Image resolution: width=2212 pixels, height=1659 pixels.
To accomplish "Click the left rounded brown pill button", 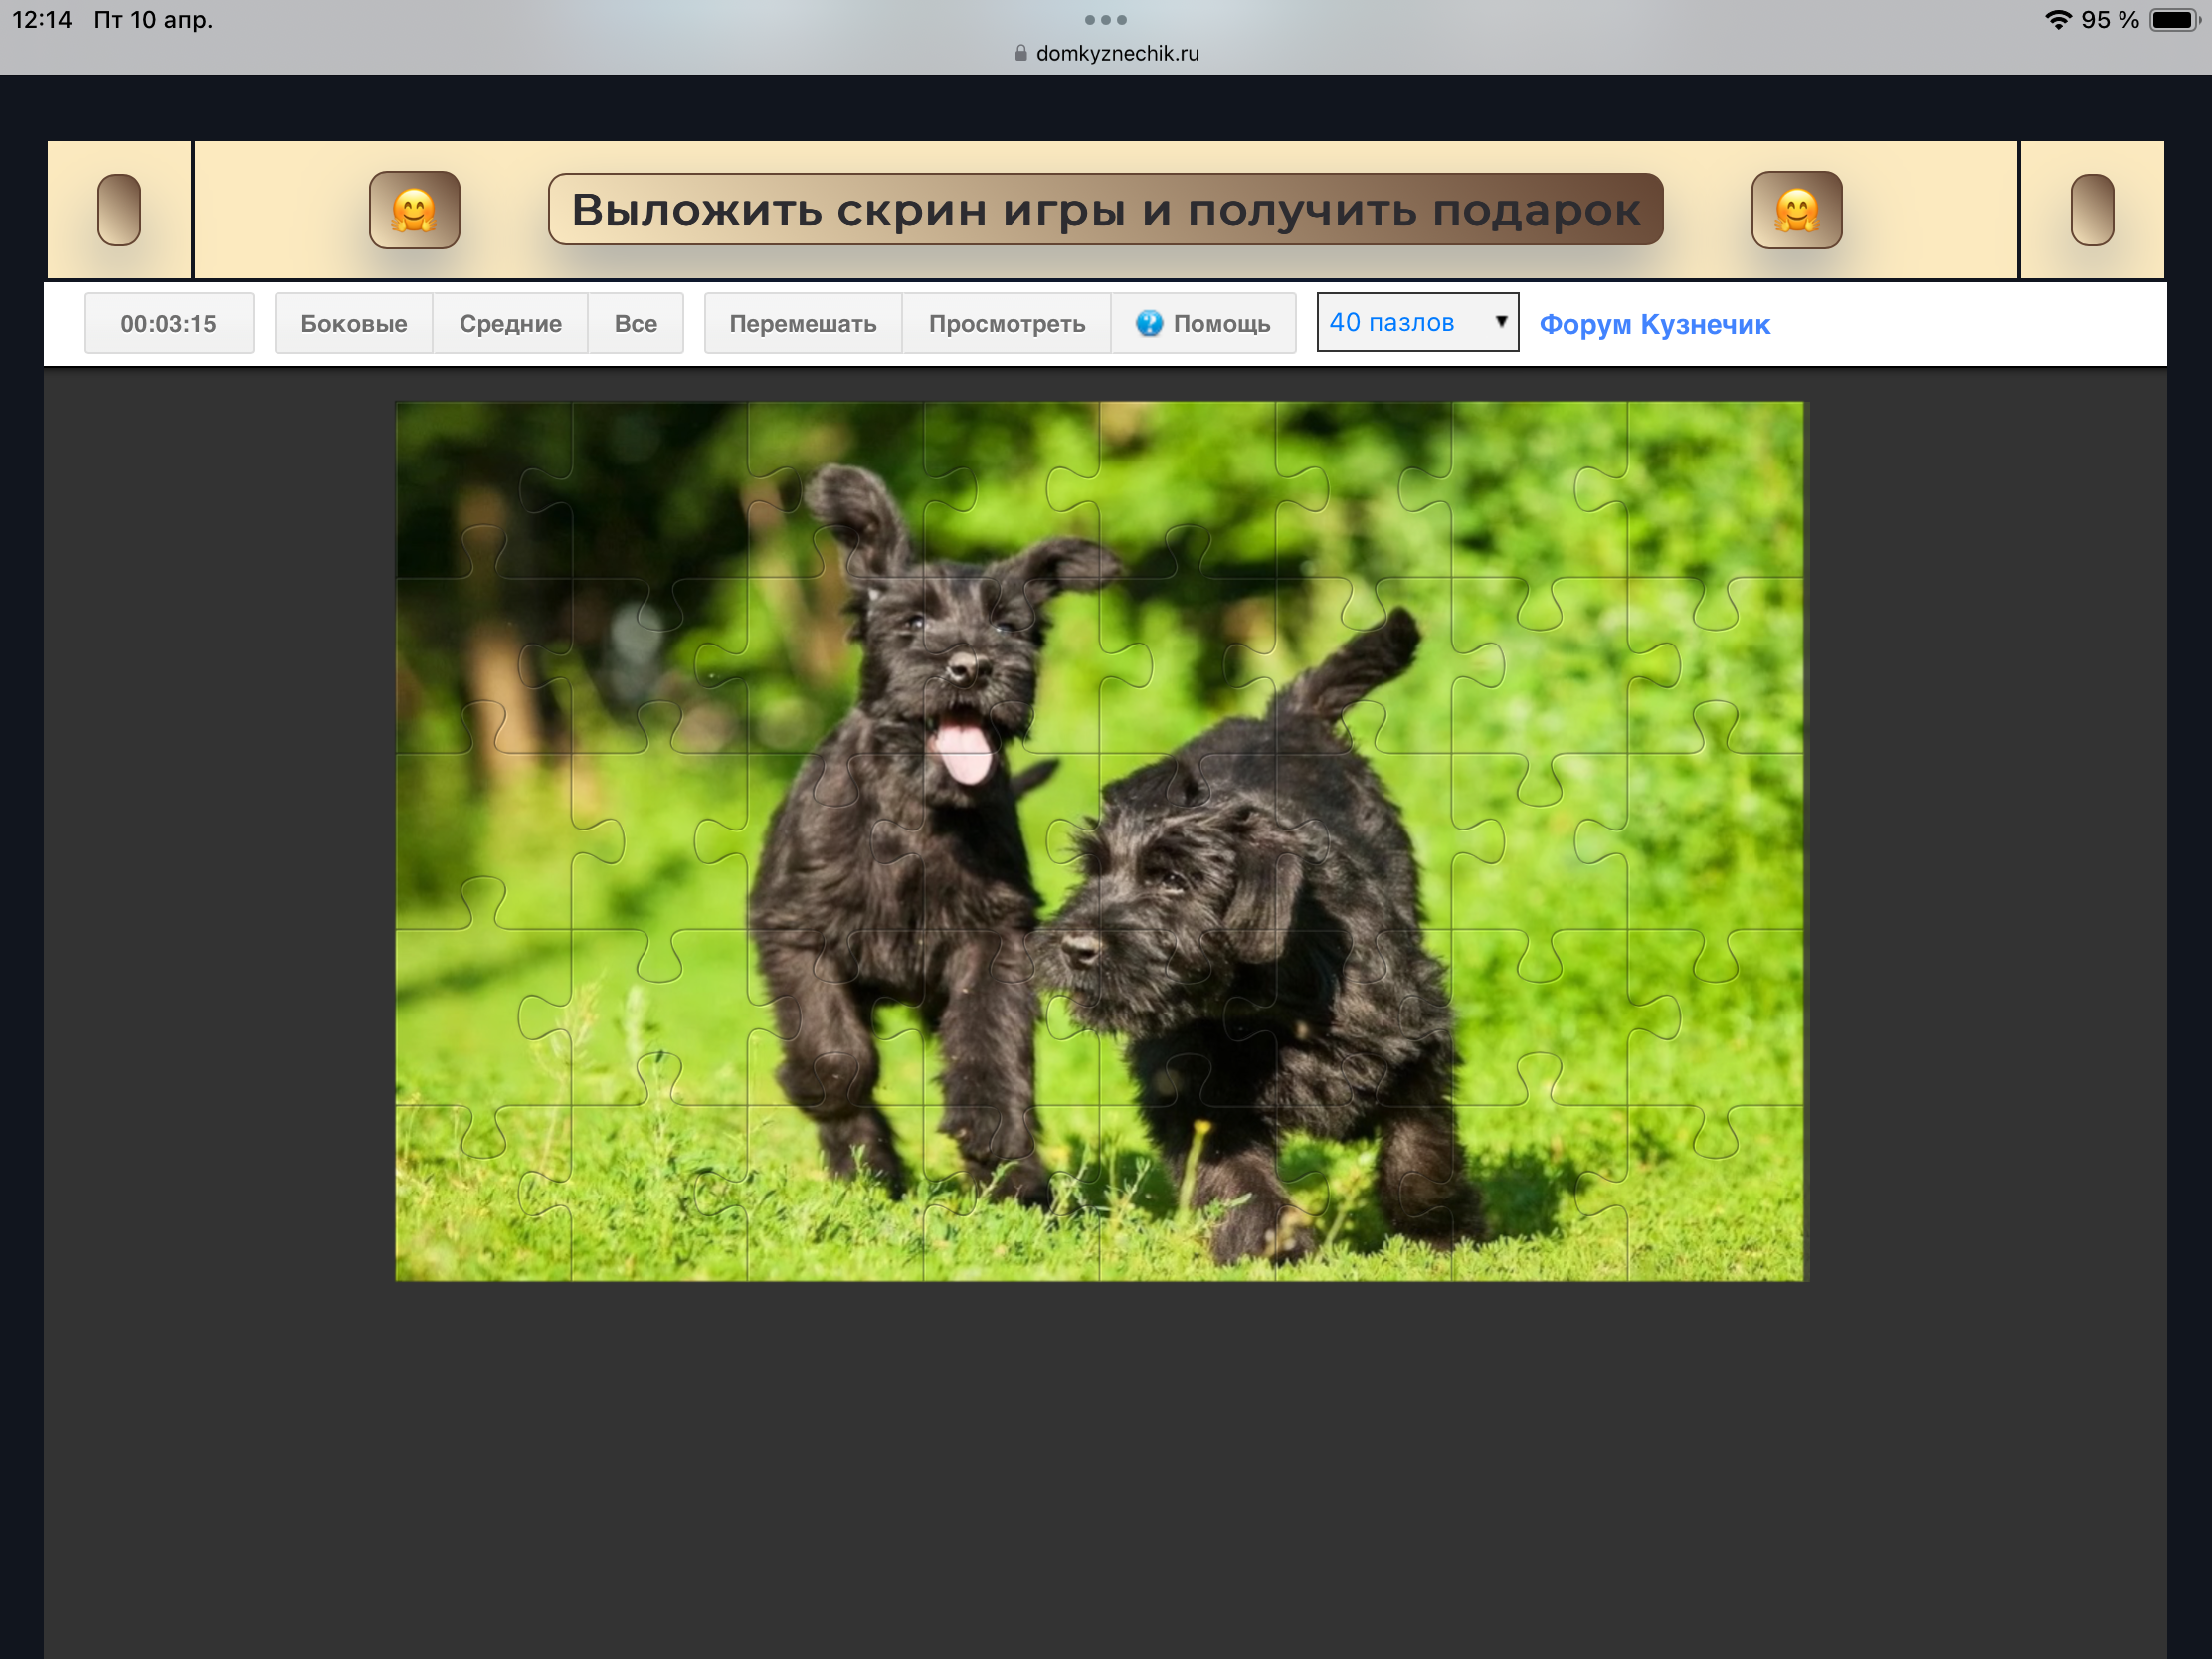I will click(x=119, y=210).
